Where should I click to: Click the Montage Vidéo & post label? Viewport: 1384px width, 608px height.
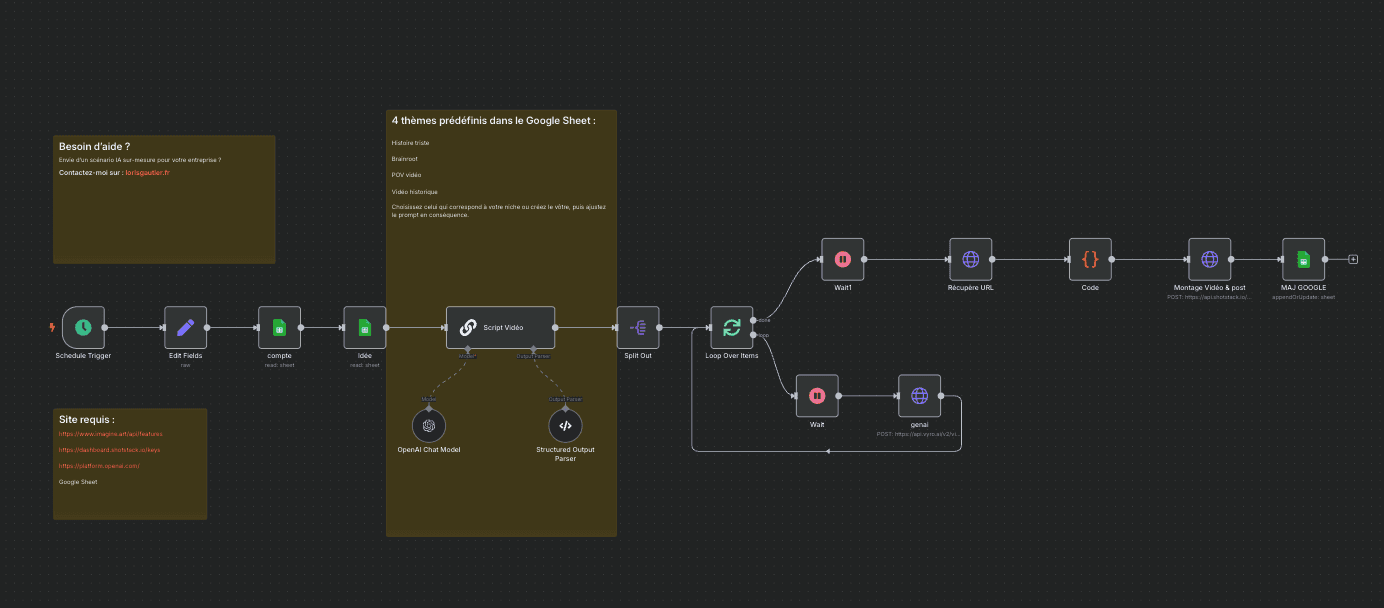click(x=1209, y=288)
